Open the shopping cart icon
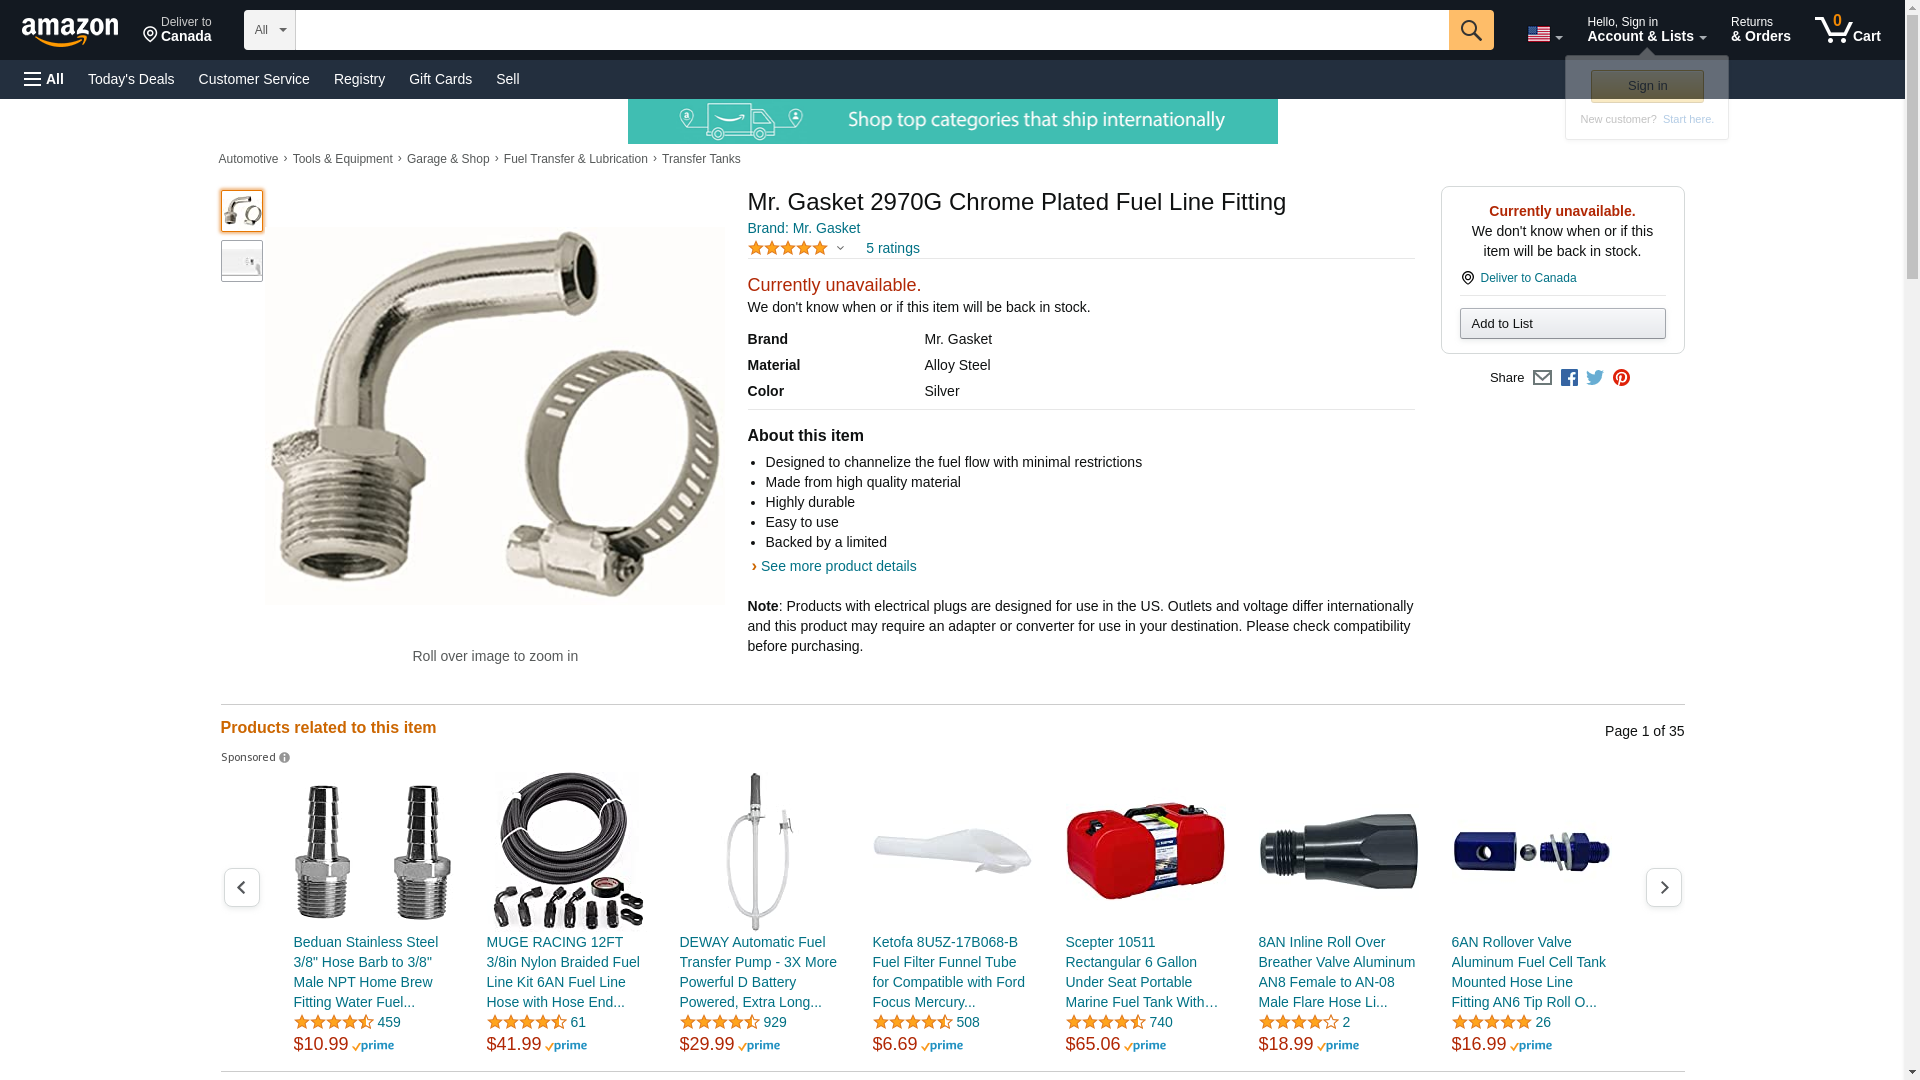This screenshot has height=1080, width=1920. tap(1848, 29)
